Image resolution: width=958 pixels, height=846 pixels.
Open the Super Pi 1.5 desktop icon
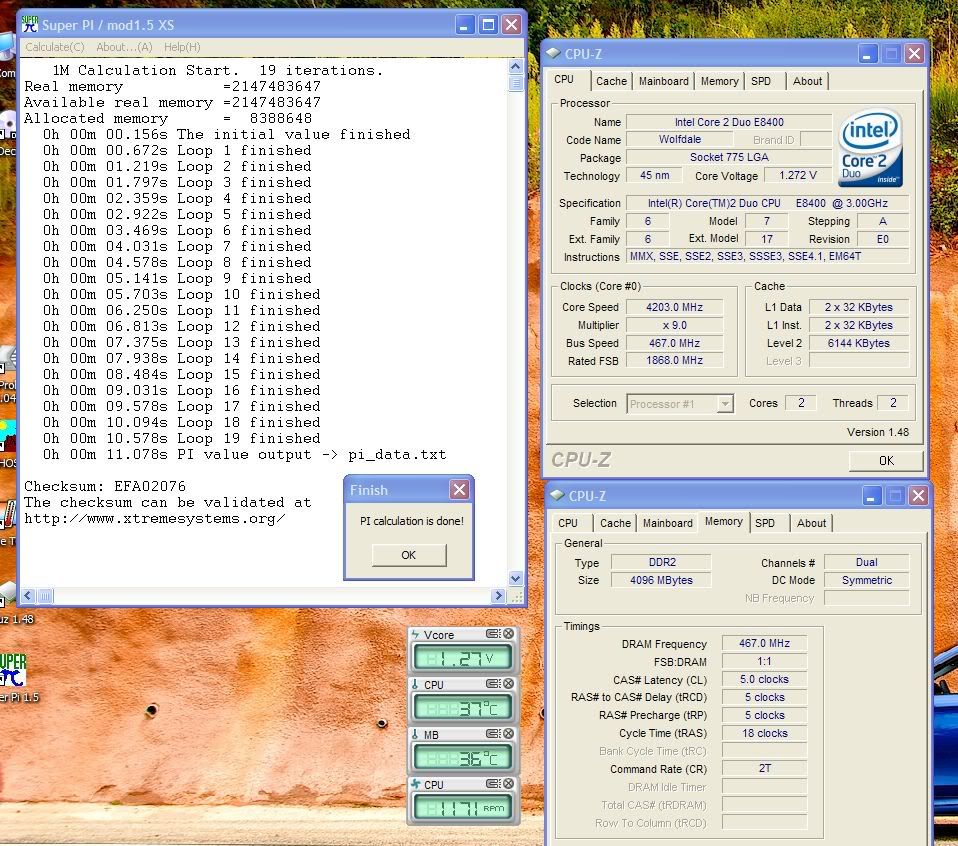13,677
